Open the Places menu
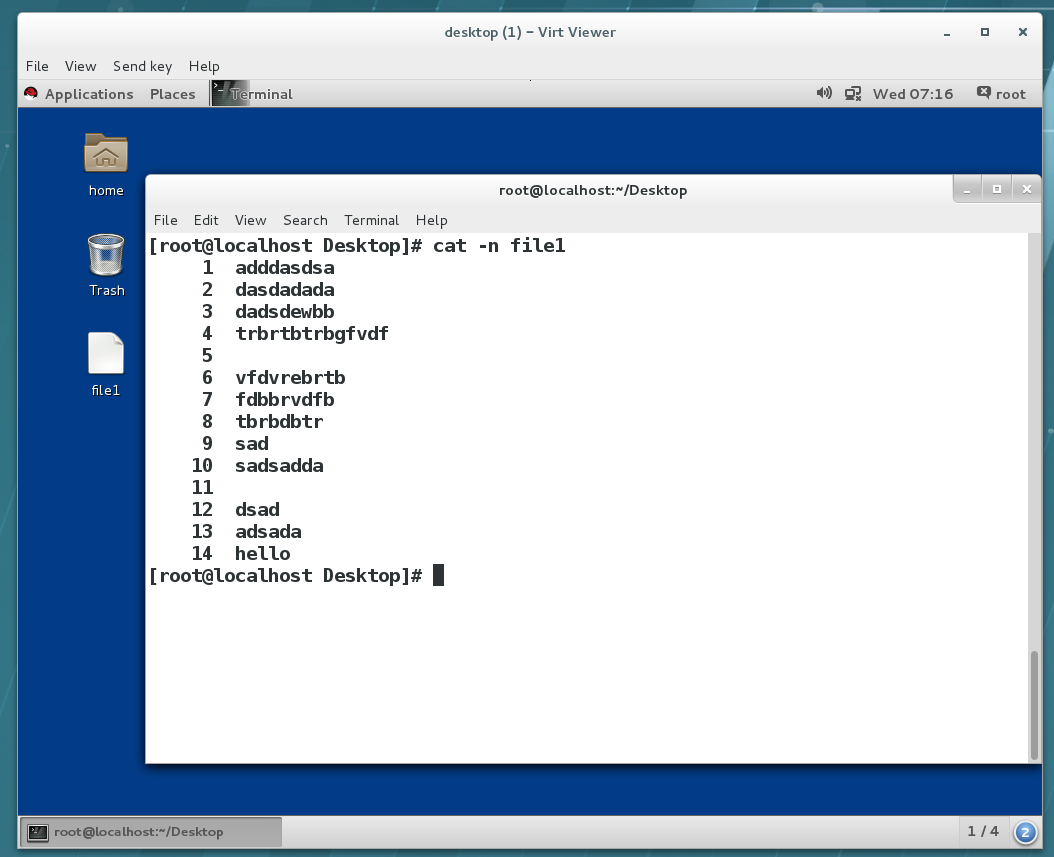The height and width of the screenshot is (857, 1054). [173, 94]
